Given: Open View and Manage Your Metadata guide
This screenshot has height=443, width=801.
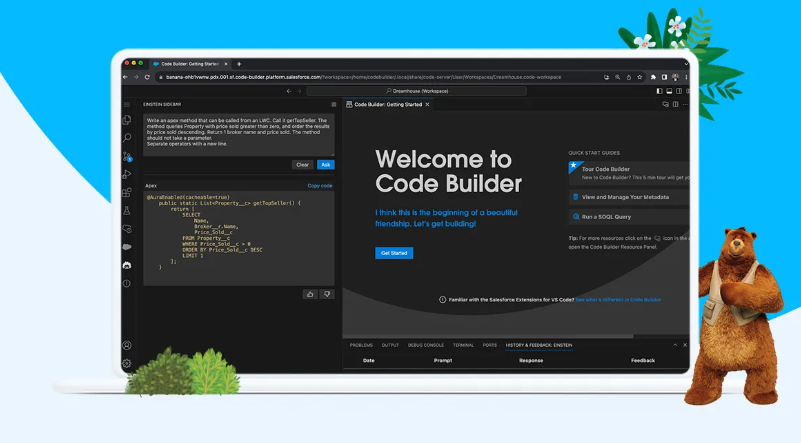Looking at the screenshot, I should click(629, 197).
